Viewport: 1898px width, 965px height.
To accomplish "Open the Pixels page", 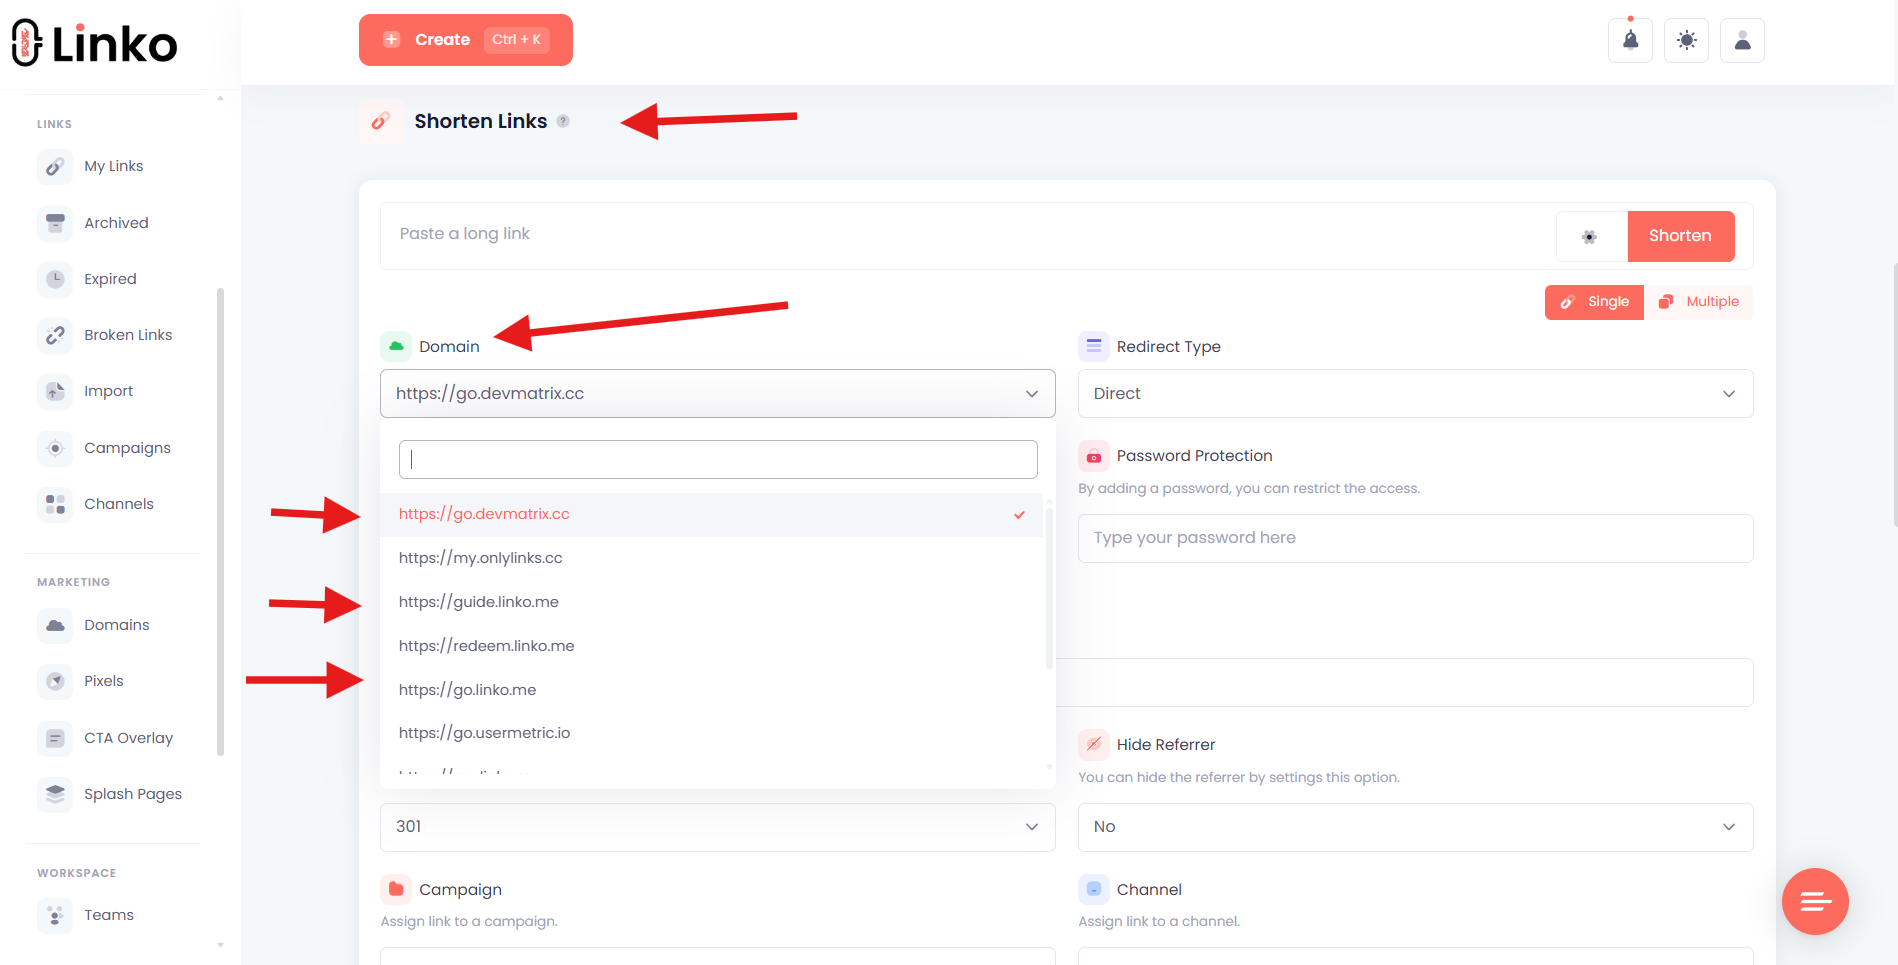I will tap(104, 681).
